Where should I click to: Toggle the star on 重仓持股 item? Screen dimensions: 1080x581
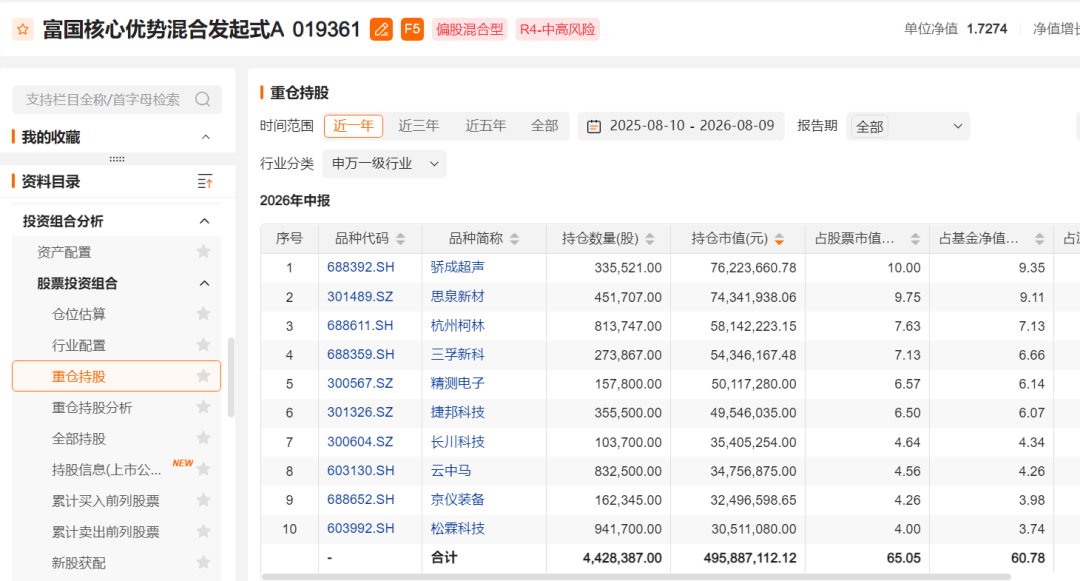pos(203,376)
